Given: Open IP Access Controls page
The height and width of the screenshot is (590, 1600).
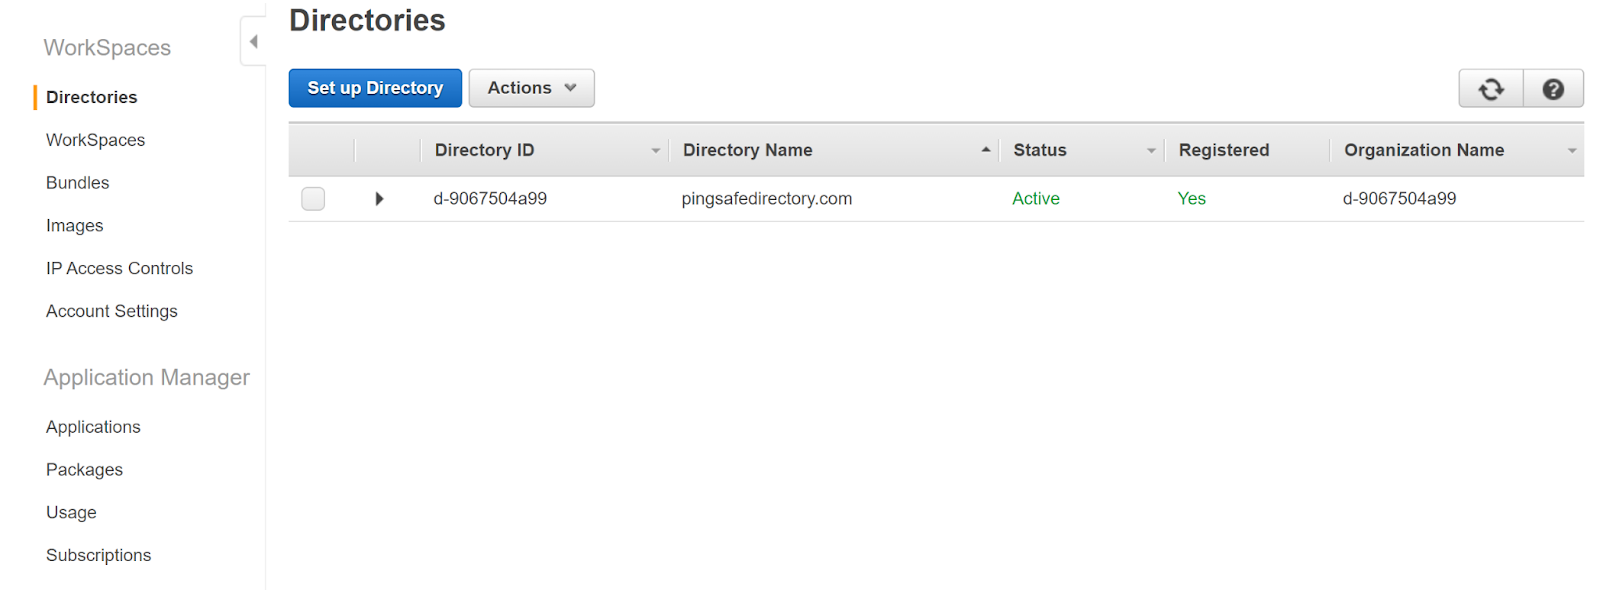Looking at the screenshot, I should point(119,268).
